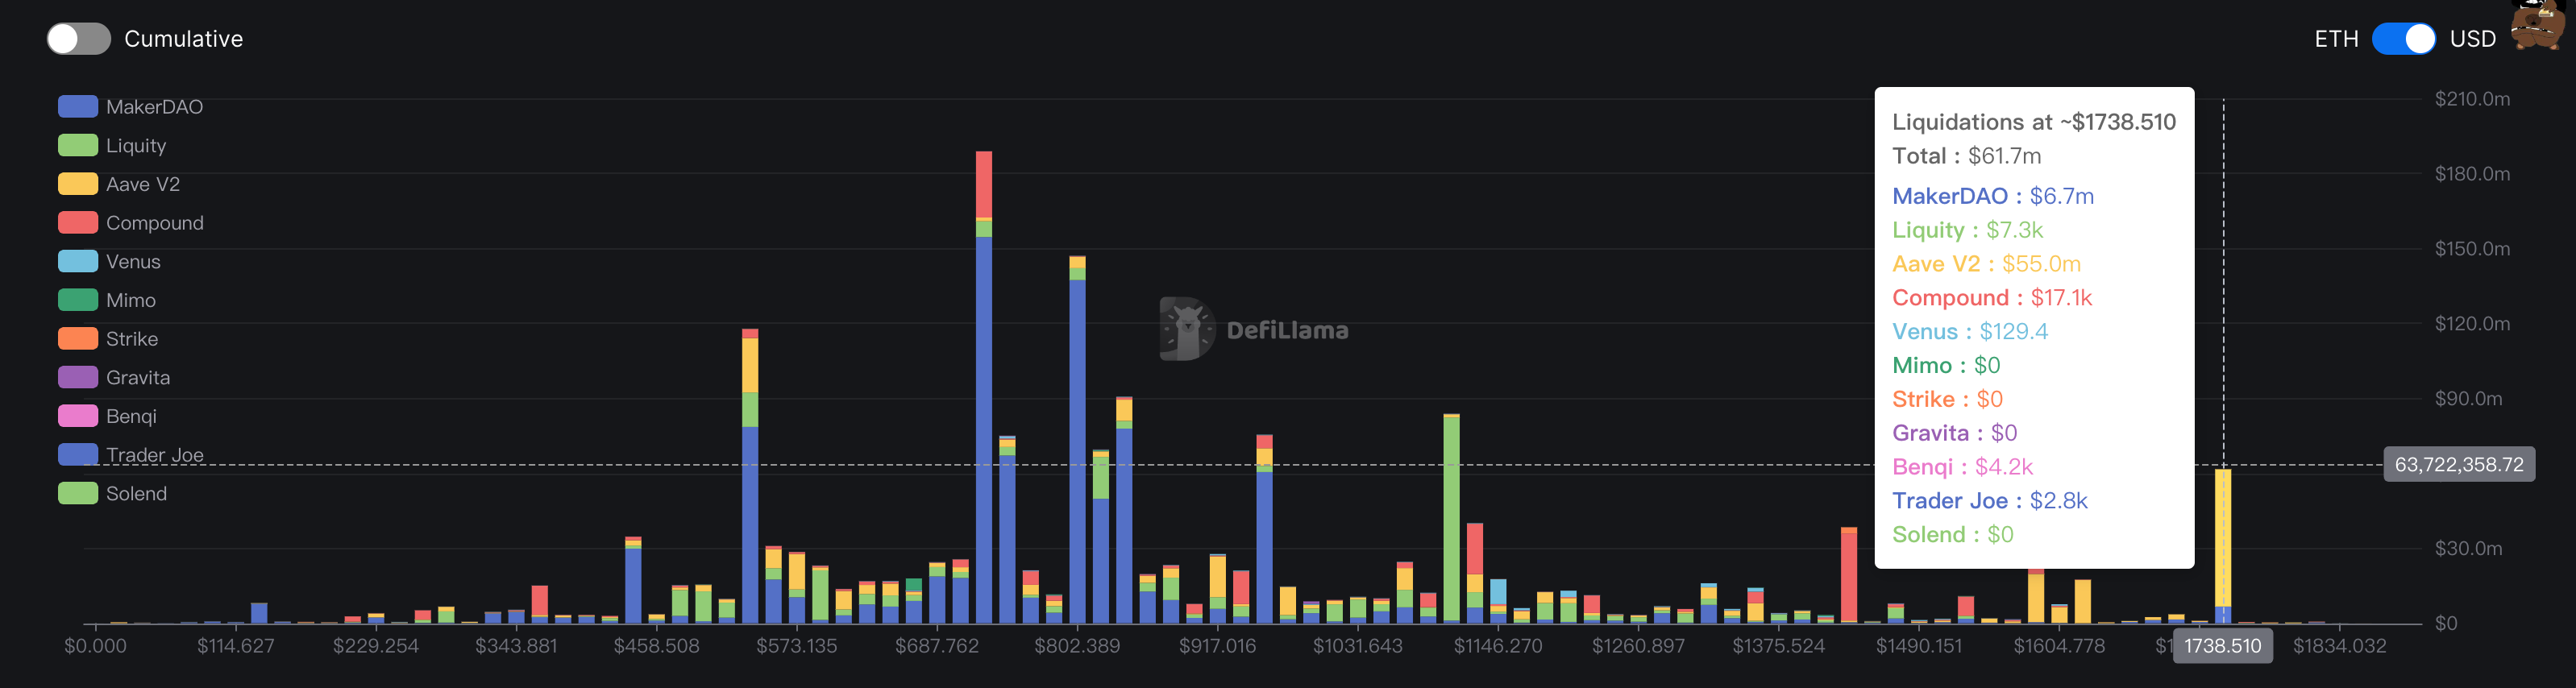Toggle the Trader Joe legend swatch
This screenshot has width=2576, height=688.
pos(78,454)
